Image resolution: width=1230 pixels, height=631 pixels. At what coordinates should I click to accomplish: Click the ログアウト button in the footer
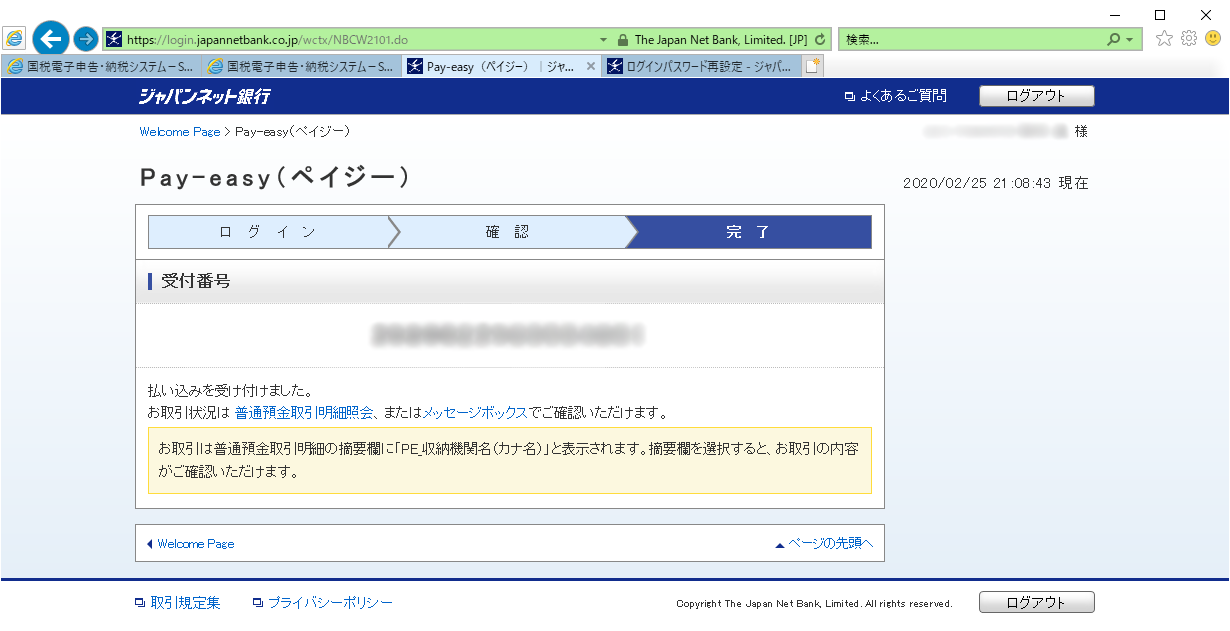(1036, 603)
